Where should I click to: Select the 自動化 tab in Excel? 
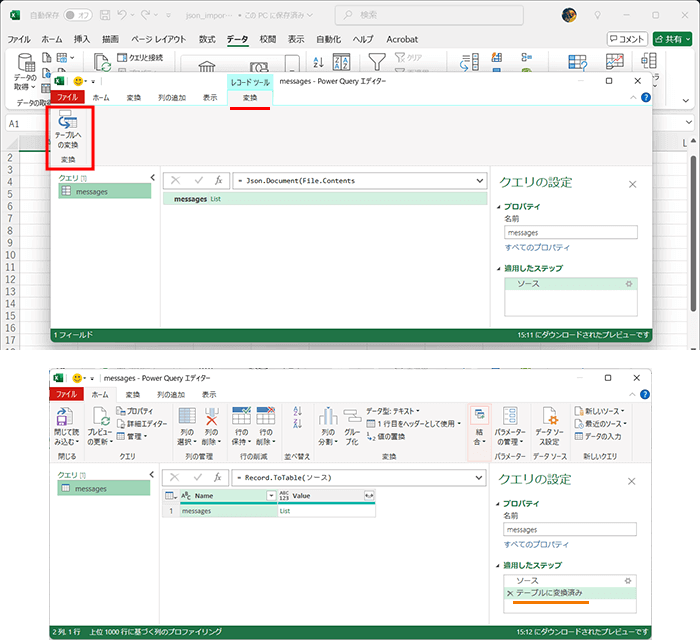pos(329,39)
